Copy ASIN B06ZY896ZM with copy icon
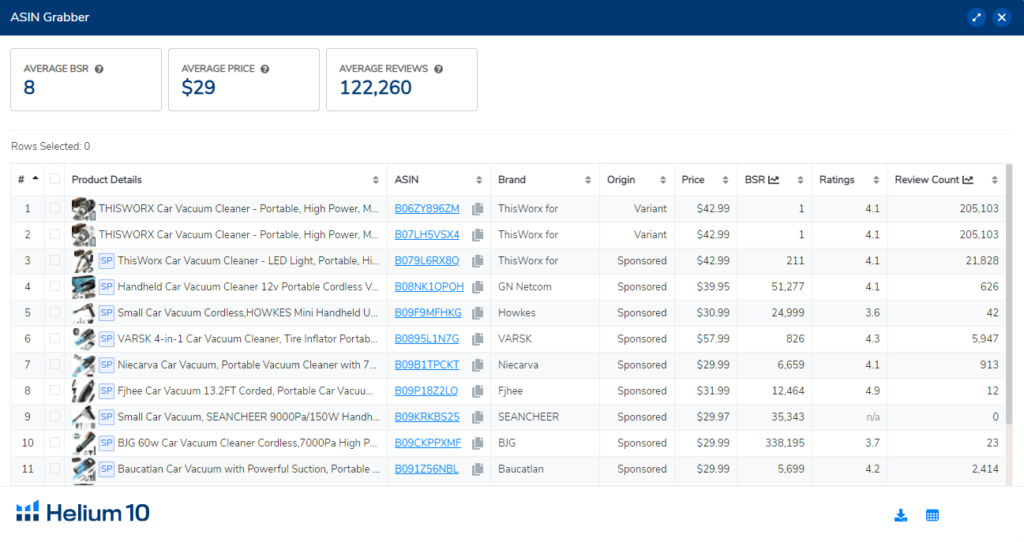The height and width of the screenshot is (542, 1024). click(478, 209)
